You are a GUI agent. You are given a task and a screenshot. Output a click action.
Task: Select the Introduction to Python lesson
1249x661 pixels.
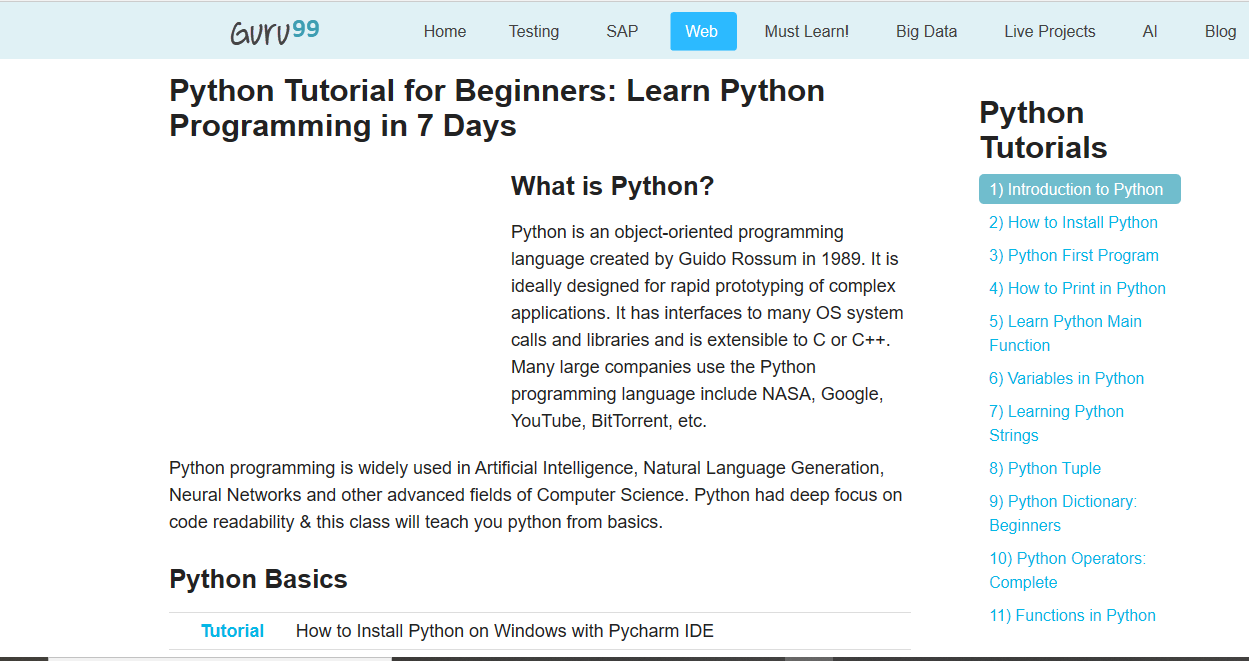point(1079,188)
